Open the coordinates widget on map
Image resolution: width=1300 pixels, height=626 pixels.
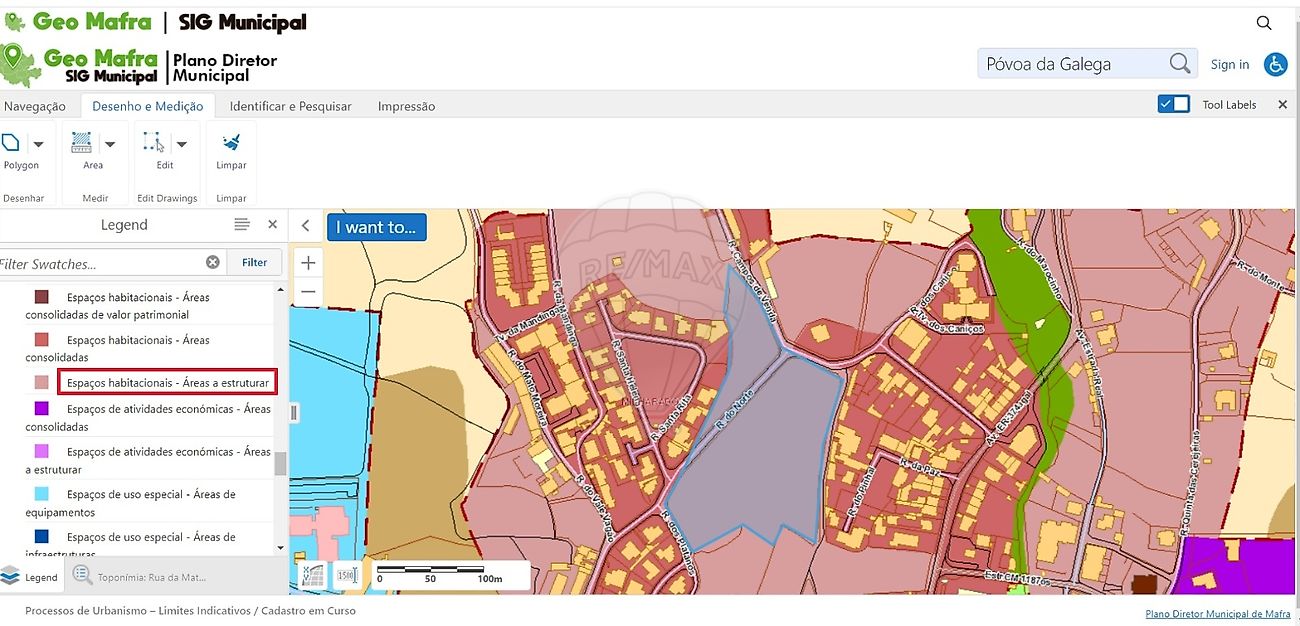(x=313, y=575)
